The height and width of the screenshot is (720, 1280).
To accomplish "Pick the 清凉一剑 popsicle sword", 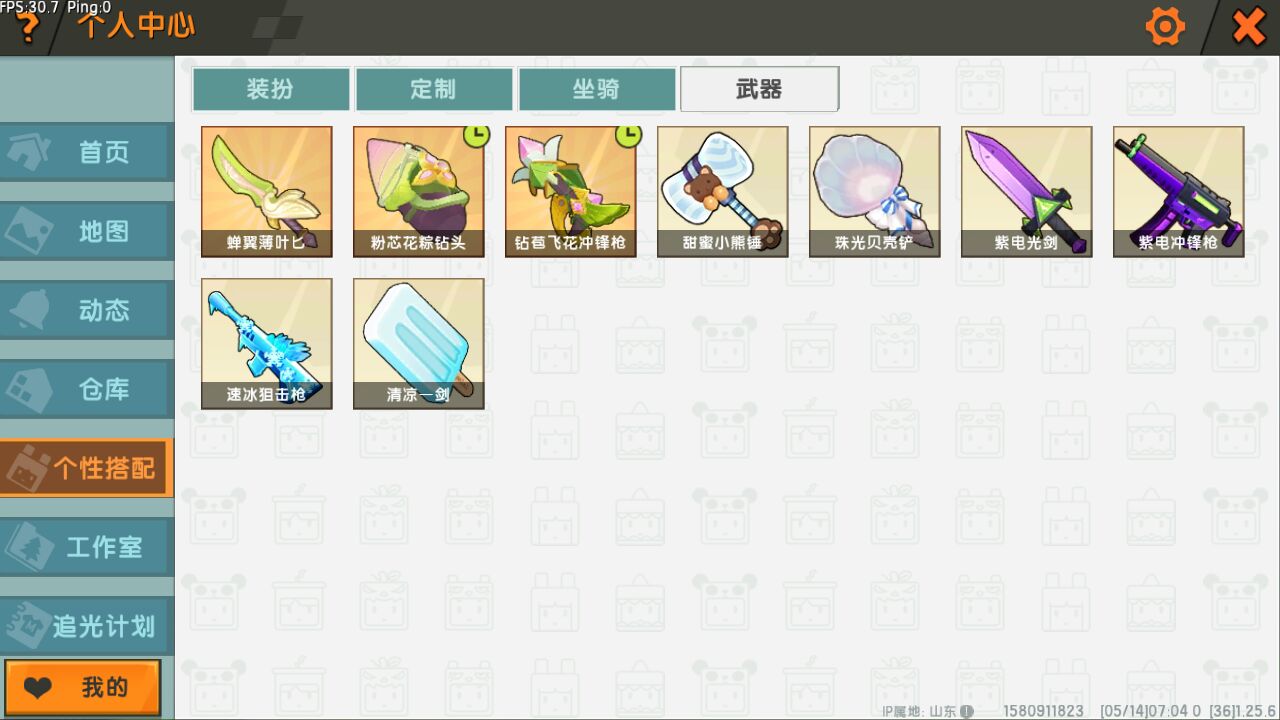I will pos(419,343).
